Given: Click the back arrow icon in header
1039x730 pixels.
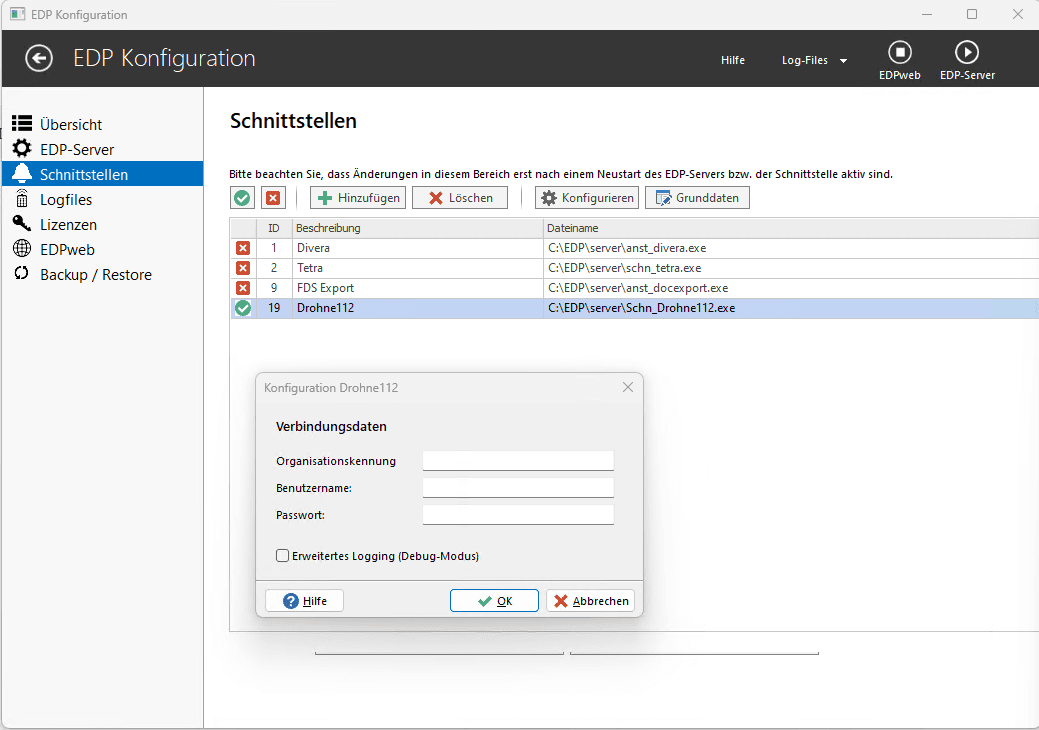Looking at the screenshot, I should [39, 59].
